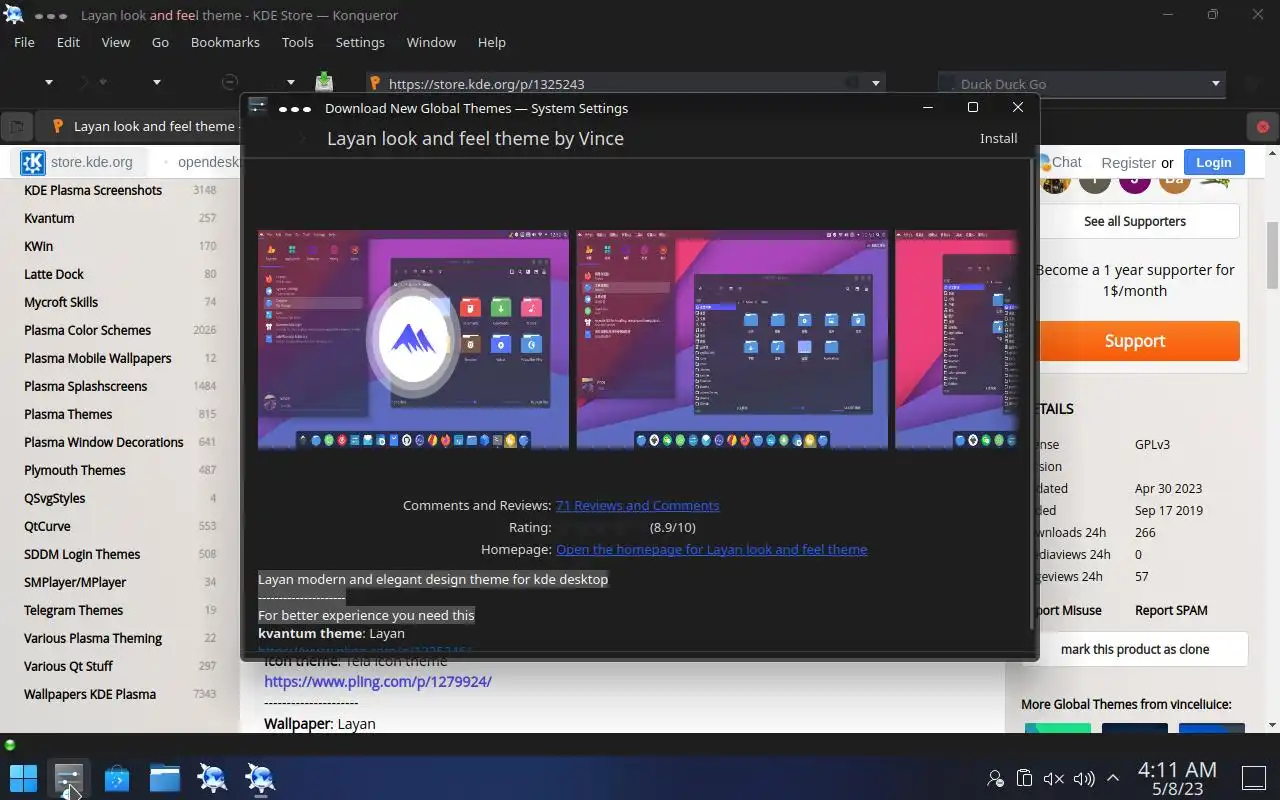The width and height of the screenshot is (1280, 800).
Task: Select the SDDM Login Themes category
Action: pyautogui.click(x=82, y=554)
